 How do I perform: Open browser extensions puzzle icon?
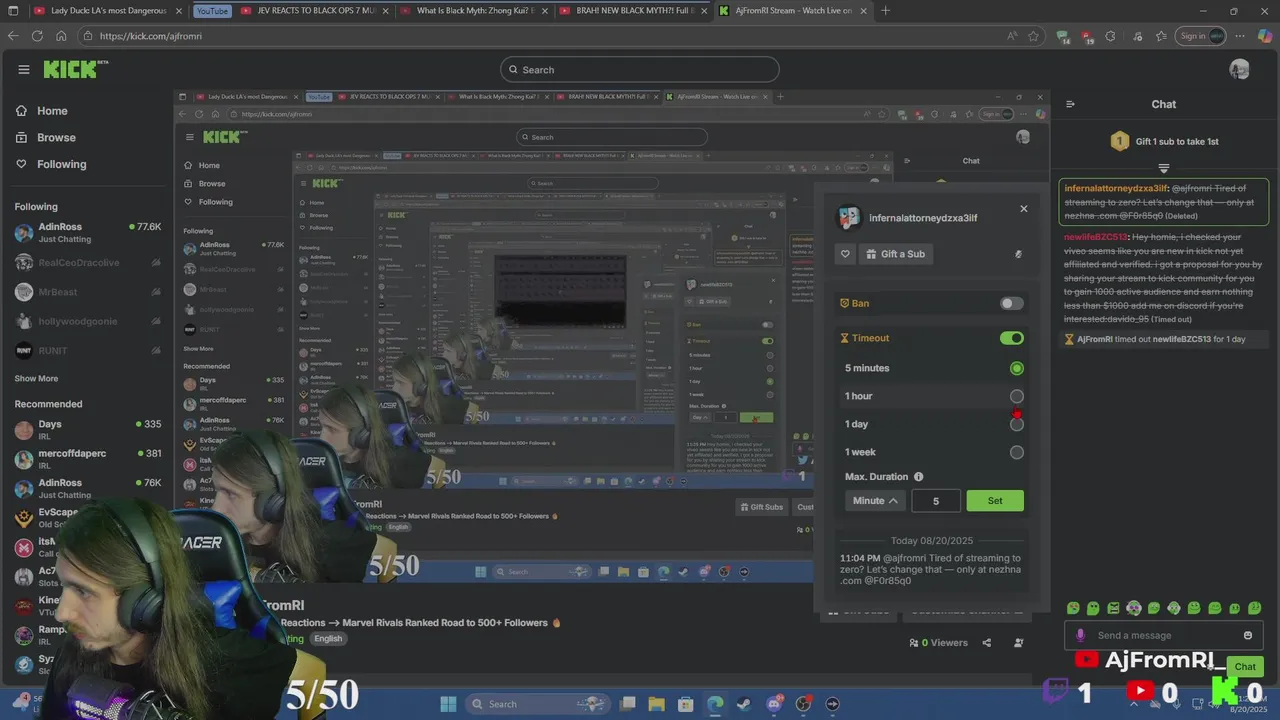click(x=1110, y=36)
